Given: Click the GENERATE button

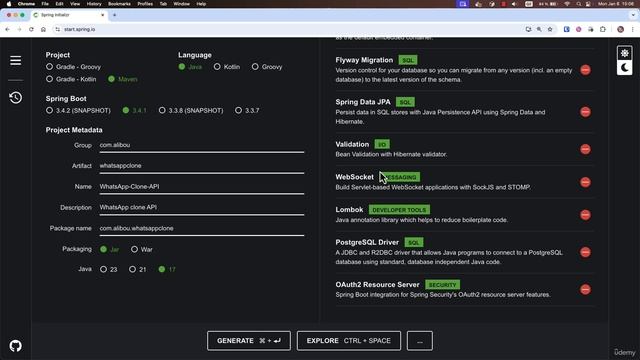Looking at the screenshot, I should coord(249,340).
